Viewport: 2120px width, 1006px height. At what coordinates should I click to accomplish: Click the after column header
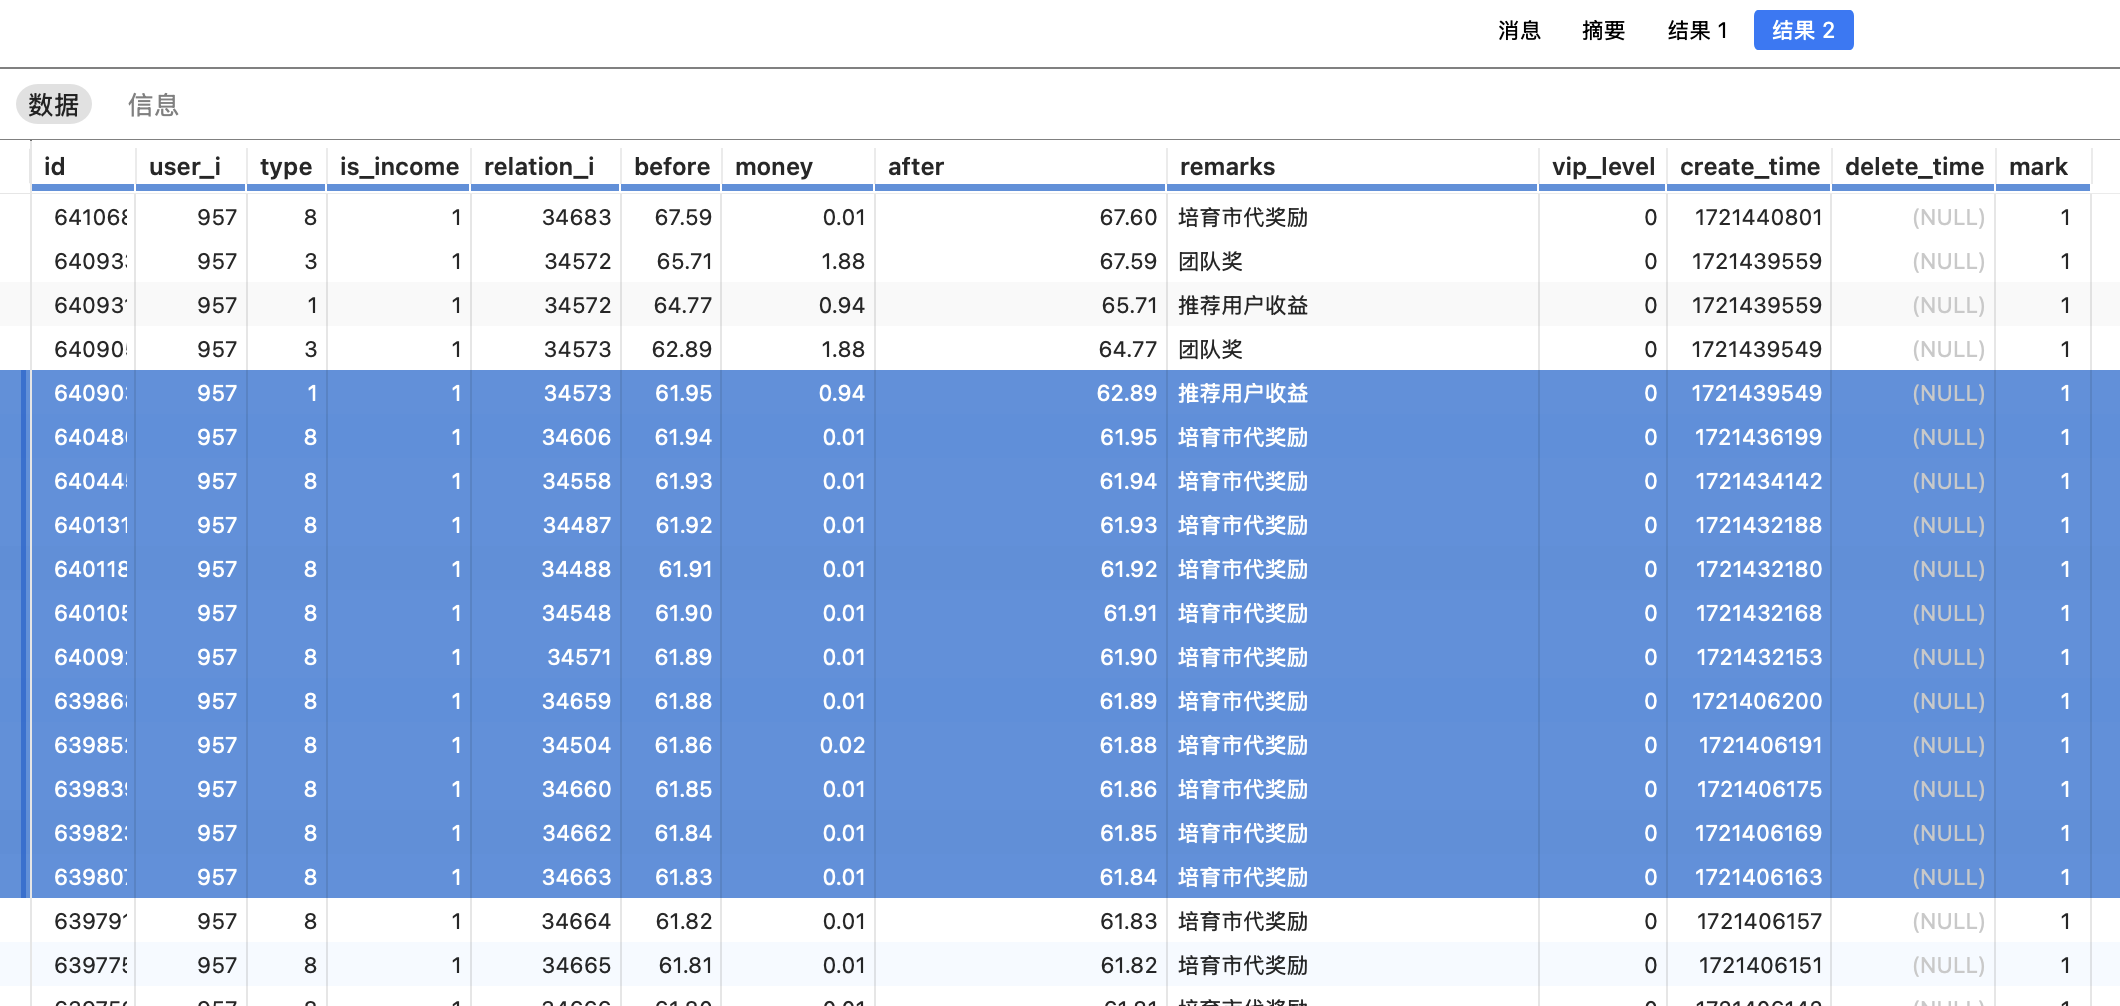tap(1020, 167)
